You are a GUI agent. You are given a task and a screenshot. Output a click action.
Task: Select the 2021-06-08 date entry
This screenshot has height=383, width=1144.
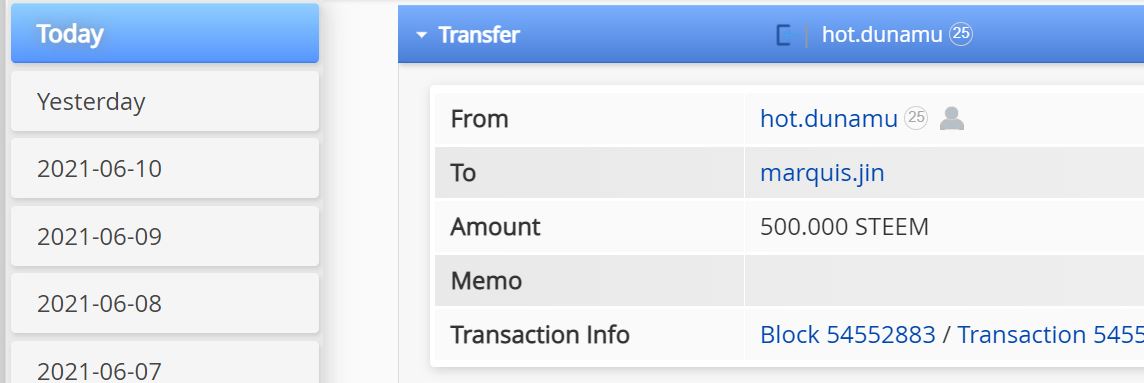[165, 303]
